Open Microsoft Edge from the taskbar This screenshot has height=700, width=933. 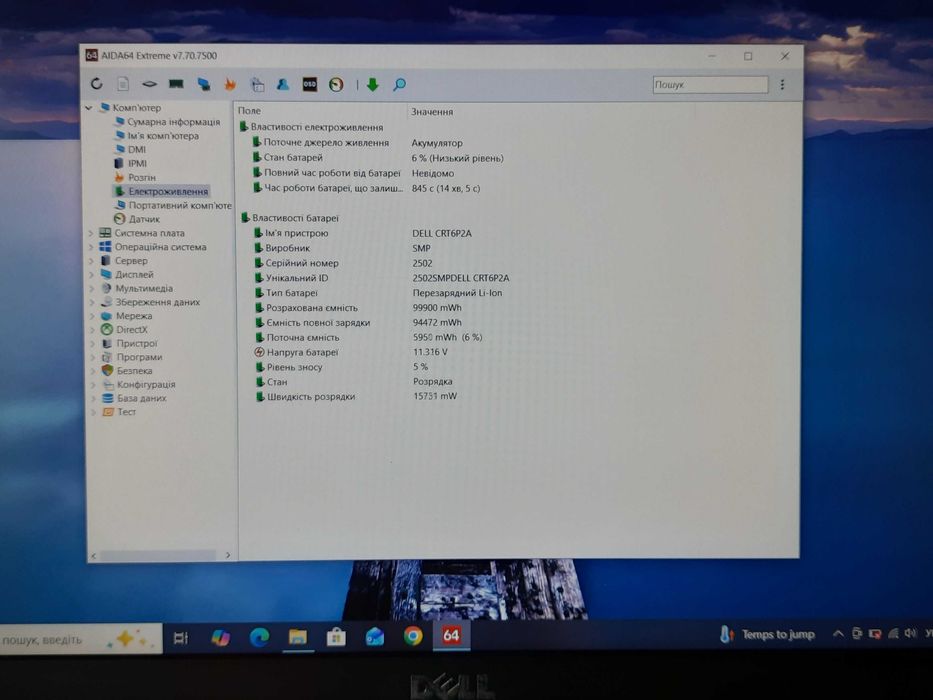click(x=259, y=638)
